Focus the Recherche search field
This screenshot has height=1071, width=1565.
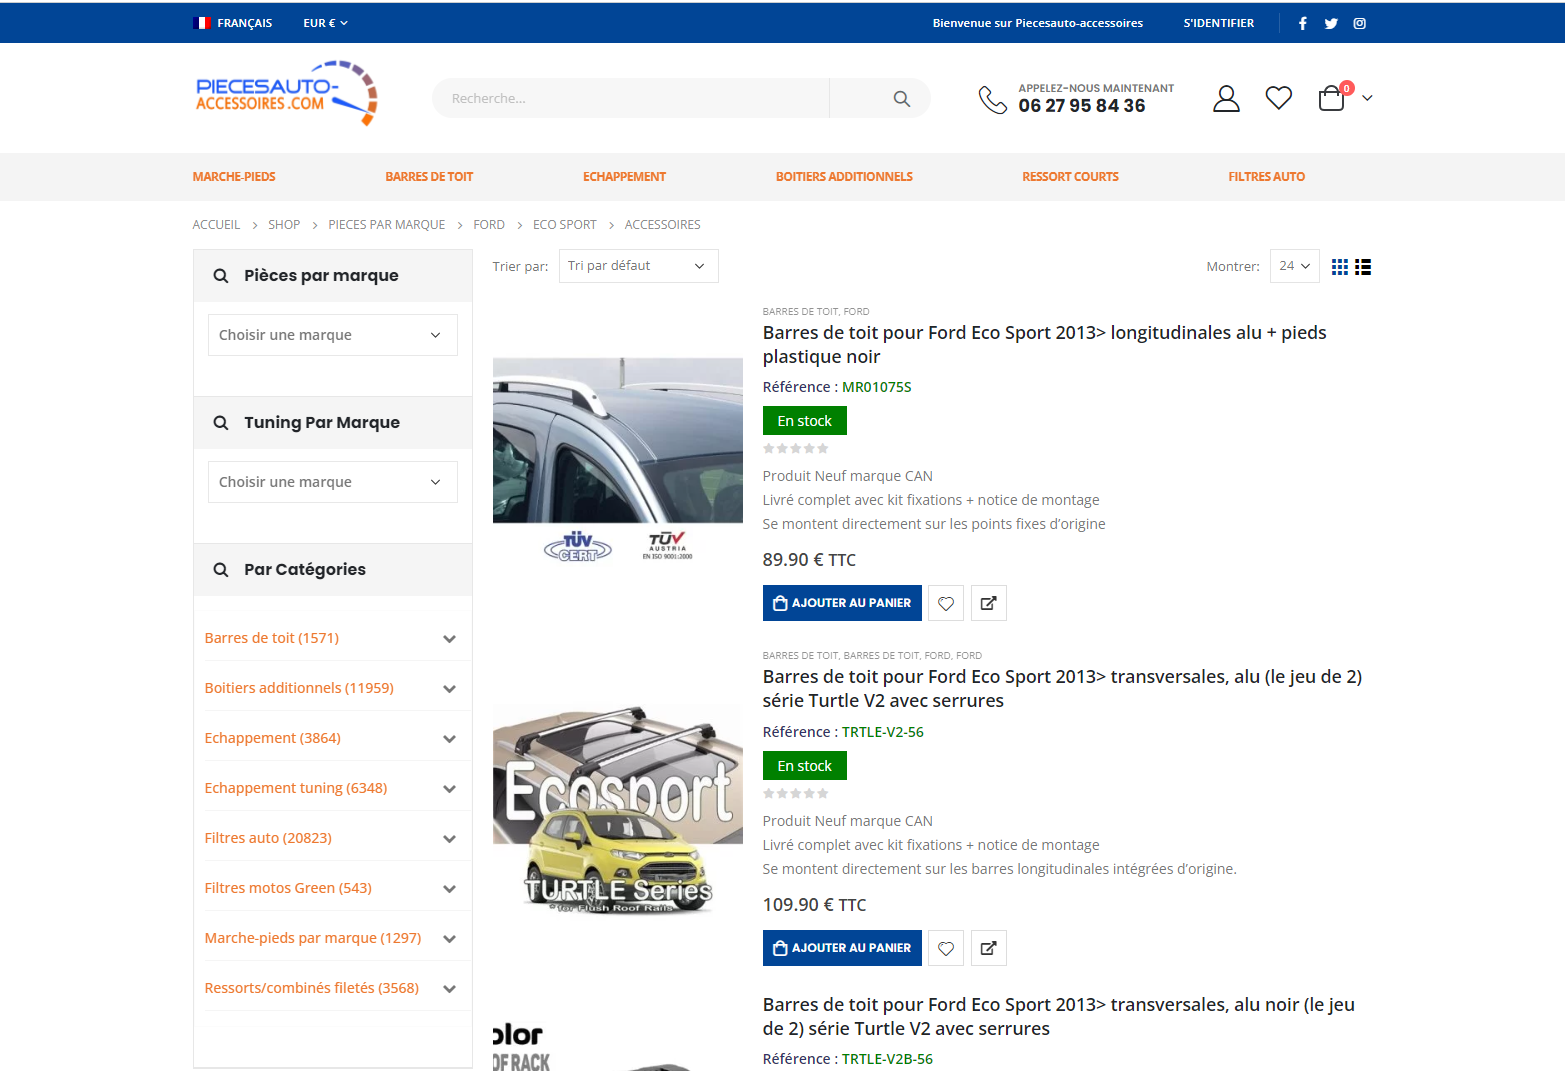(631, 98)
